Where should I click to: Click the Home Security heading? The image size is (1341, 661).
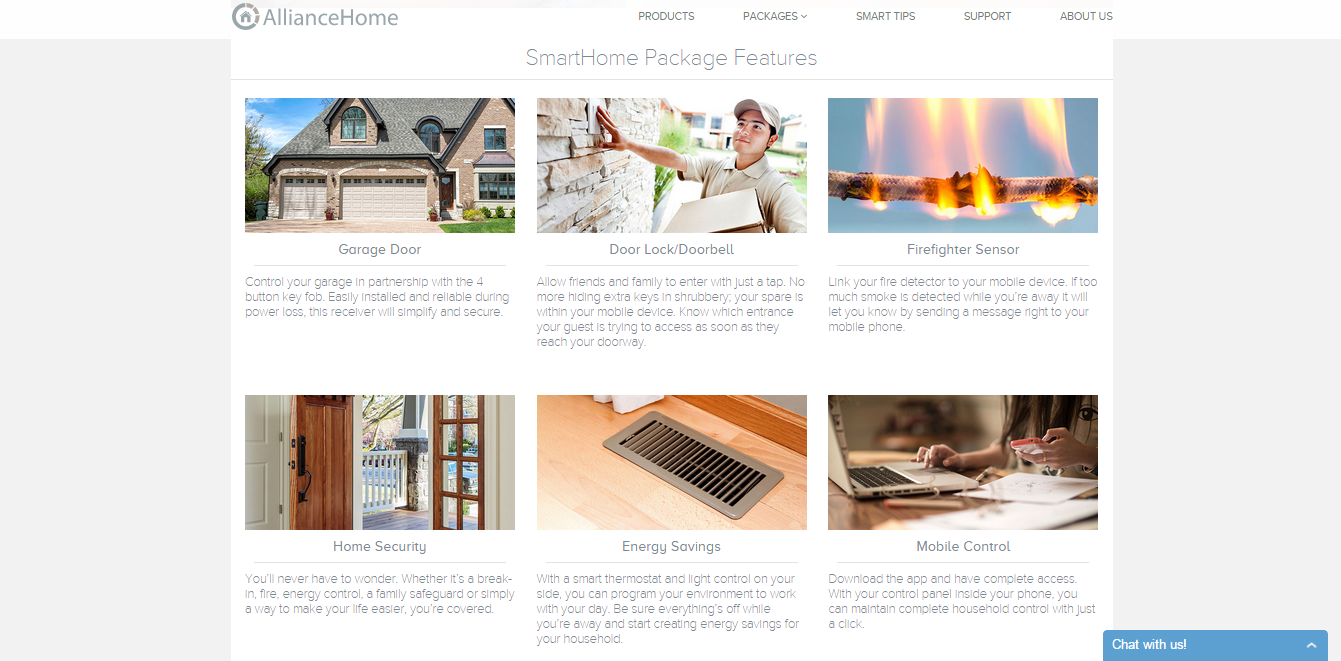[x=380, y=546]
